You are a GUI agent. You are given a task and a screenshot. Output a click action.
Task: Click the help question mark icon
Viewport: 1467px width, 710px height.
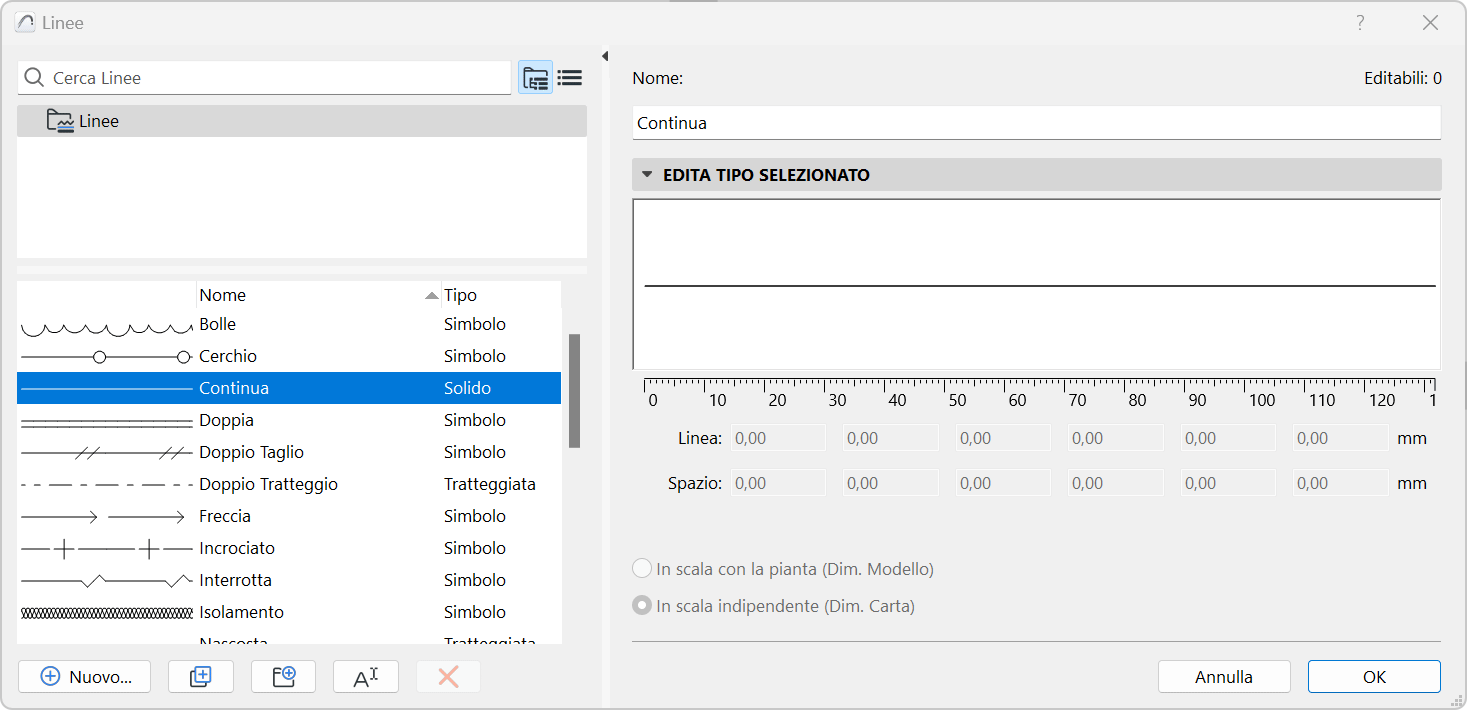pos(1361,22)
